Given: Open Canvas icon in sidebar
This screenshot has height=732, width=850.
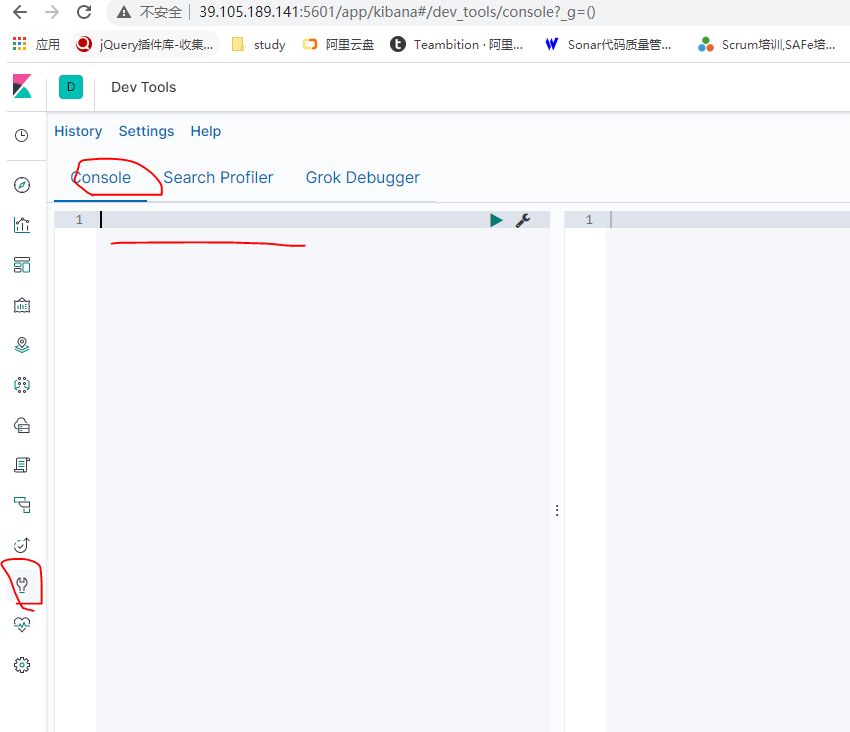Looking at the screenshot, I should point(22,305).
